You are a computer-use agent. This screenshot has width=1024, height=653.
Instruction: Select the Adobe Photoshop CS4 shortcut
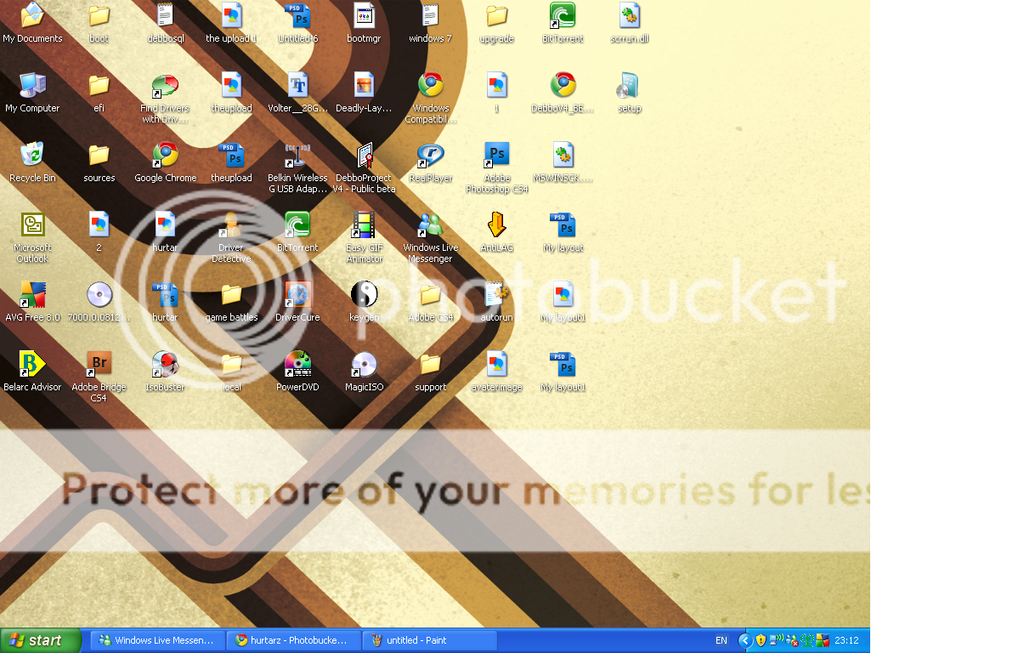[x=497, y=157]
